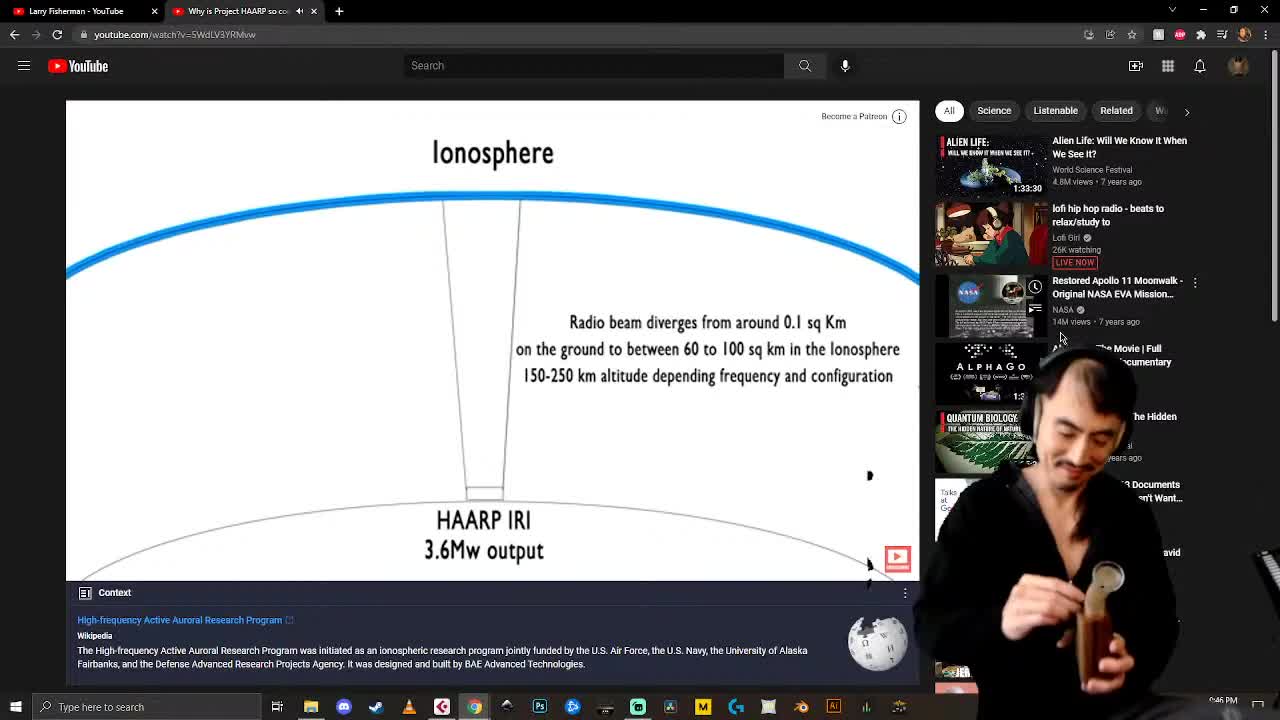Open the Alien Life video thumbnail
This screenshot has width=1280, height=720.
coord(991,165)
